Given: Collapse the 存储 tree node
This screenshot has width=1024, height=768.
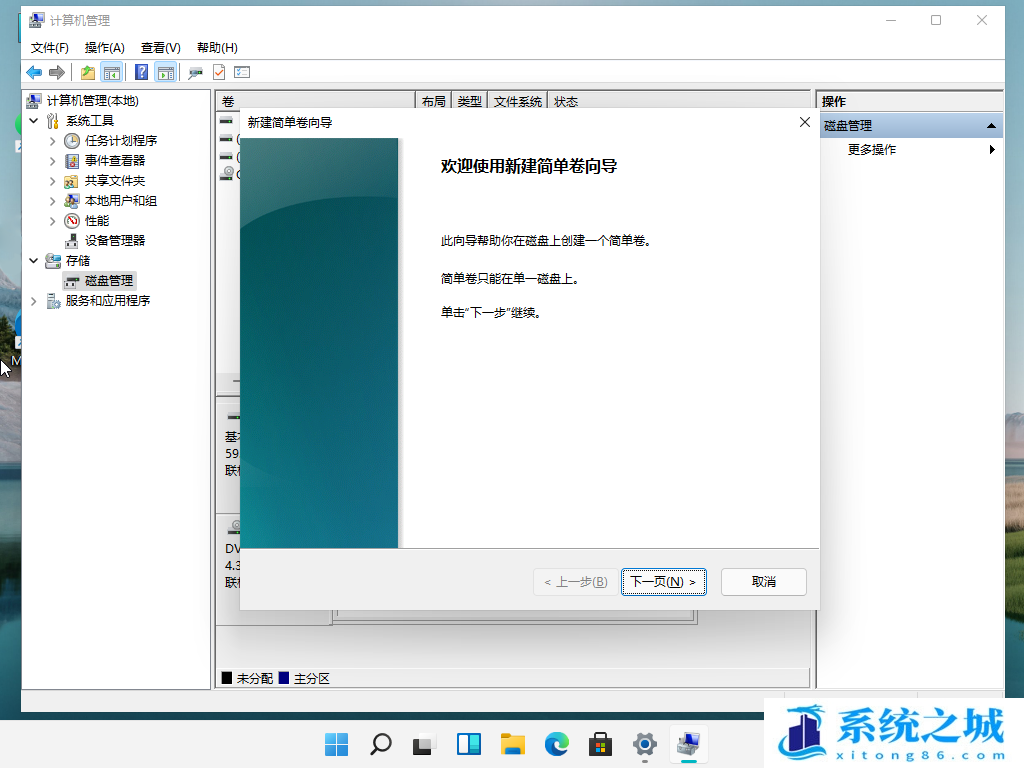Looking at the screenshot, I should 34,261.
